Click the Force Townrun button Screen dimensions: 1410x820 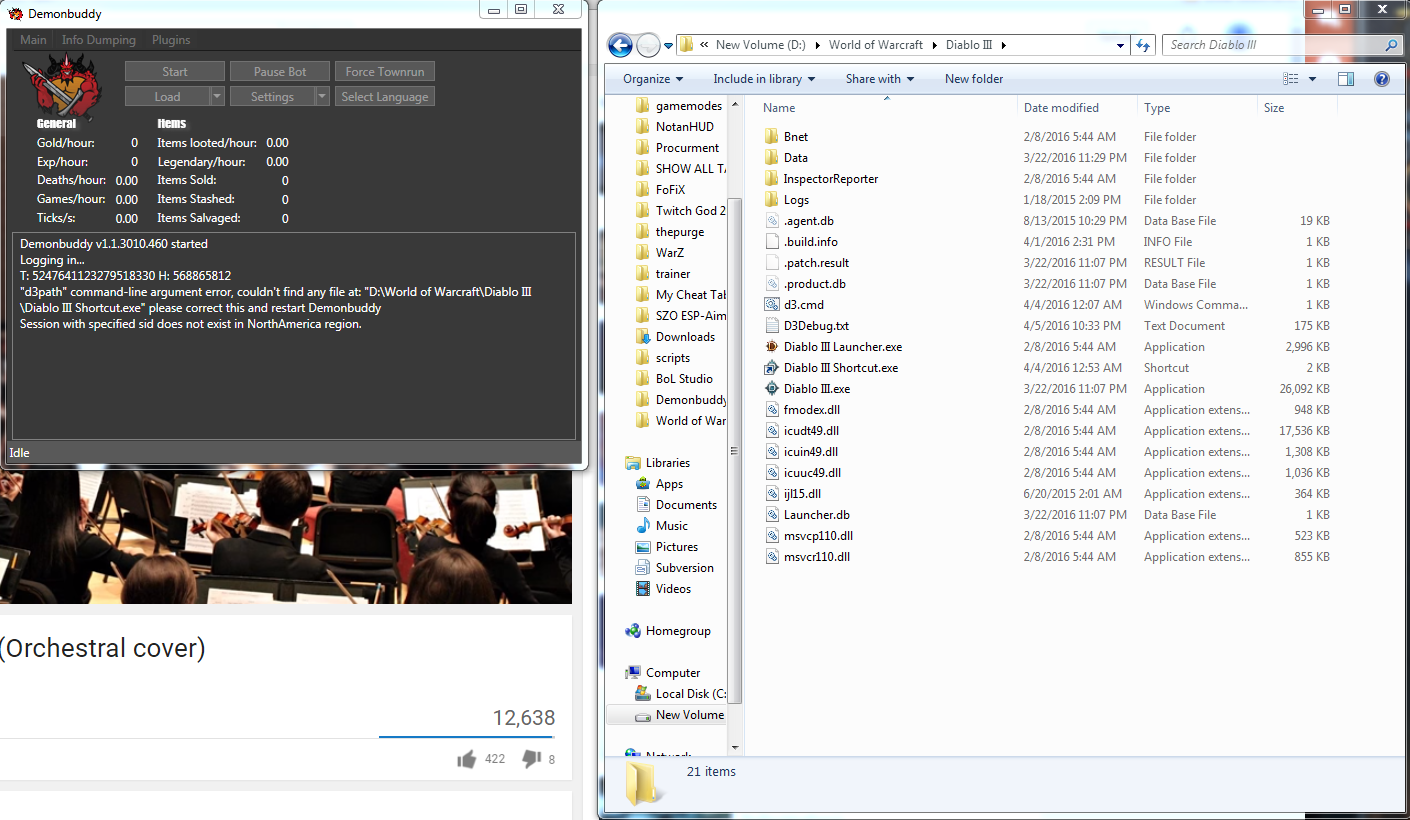coord(385,72)
